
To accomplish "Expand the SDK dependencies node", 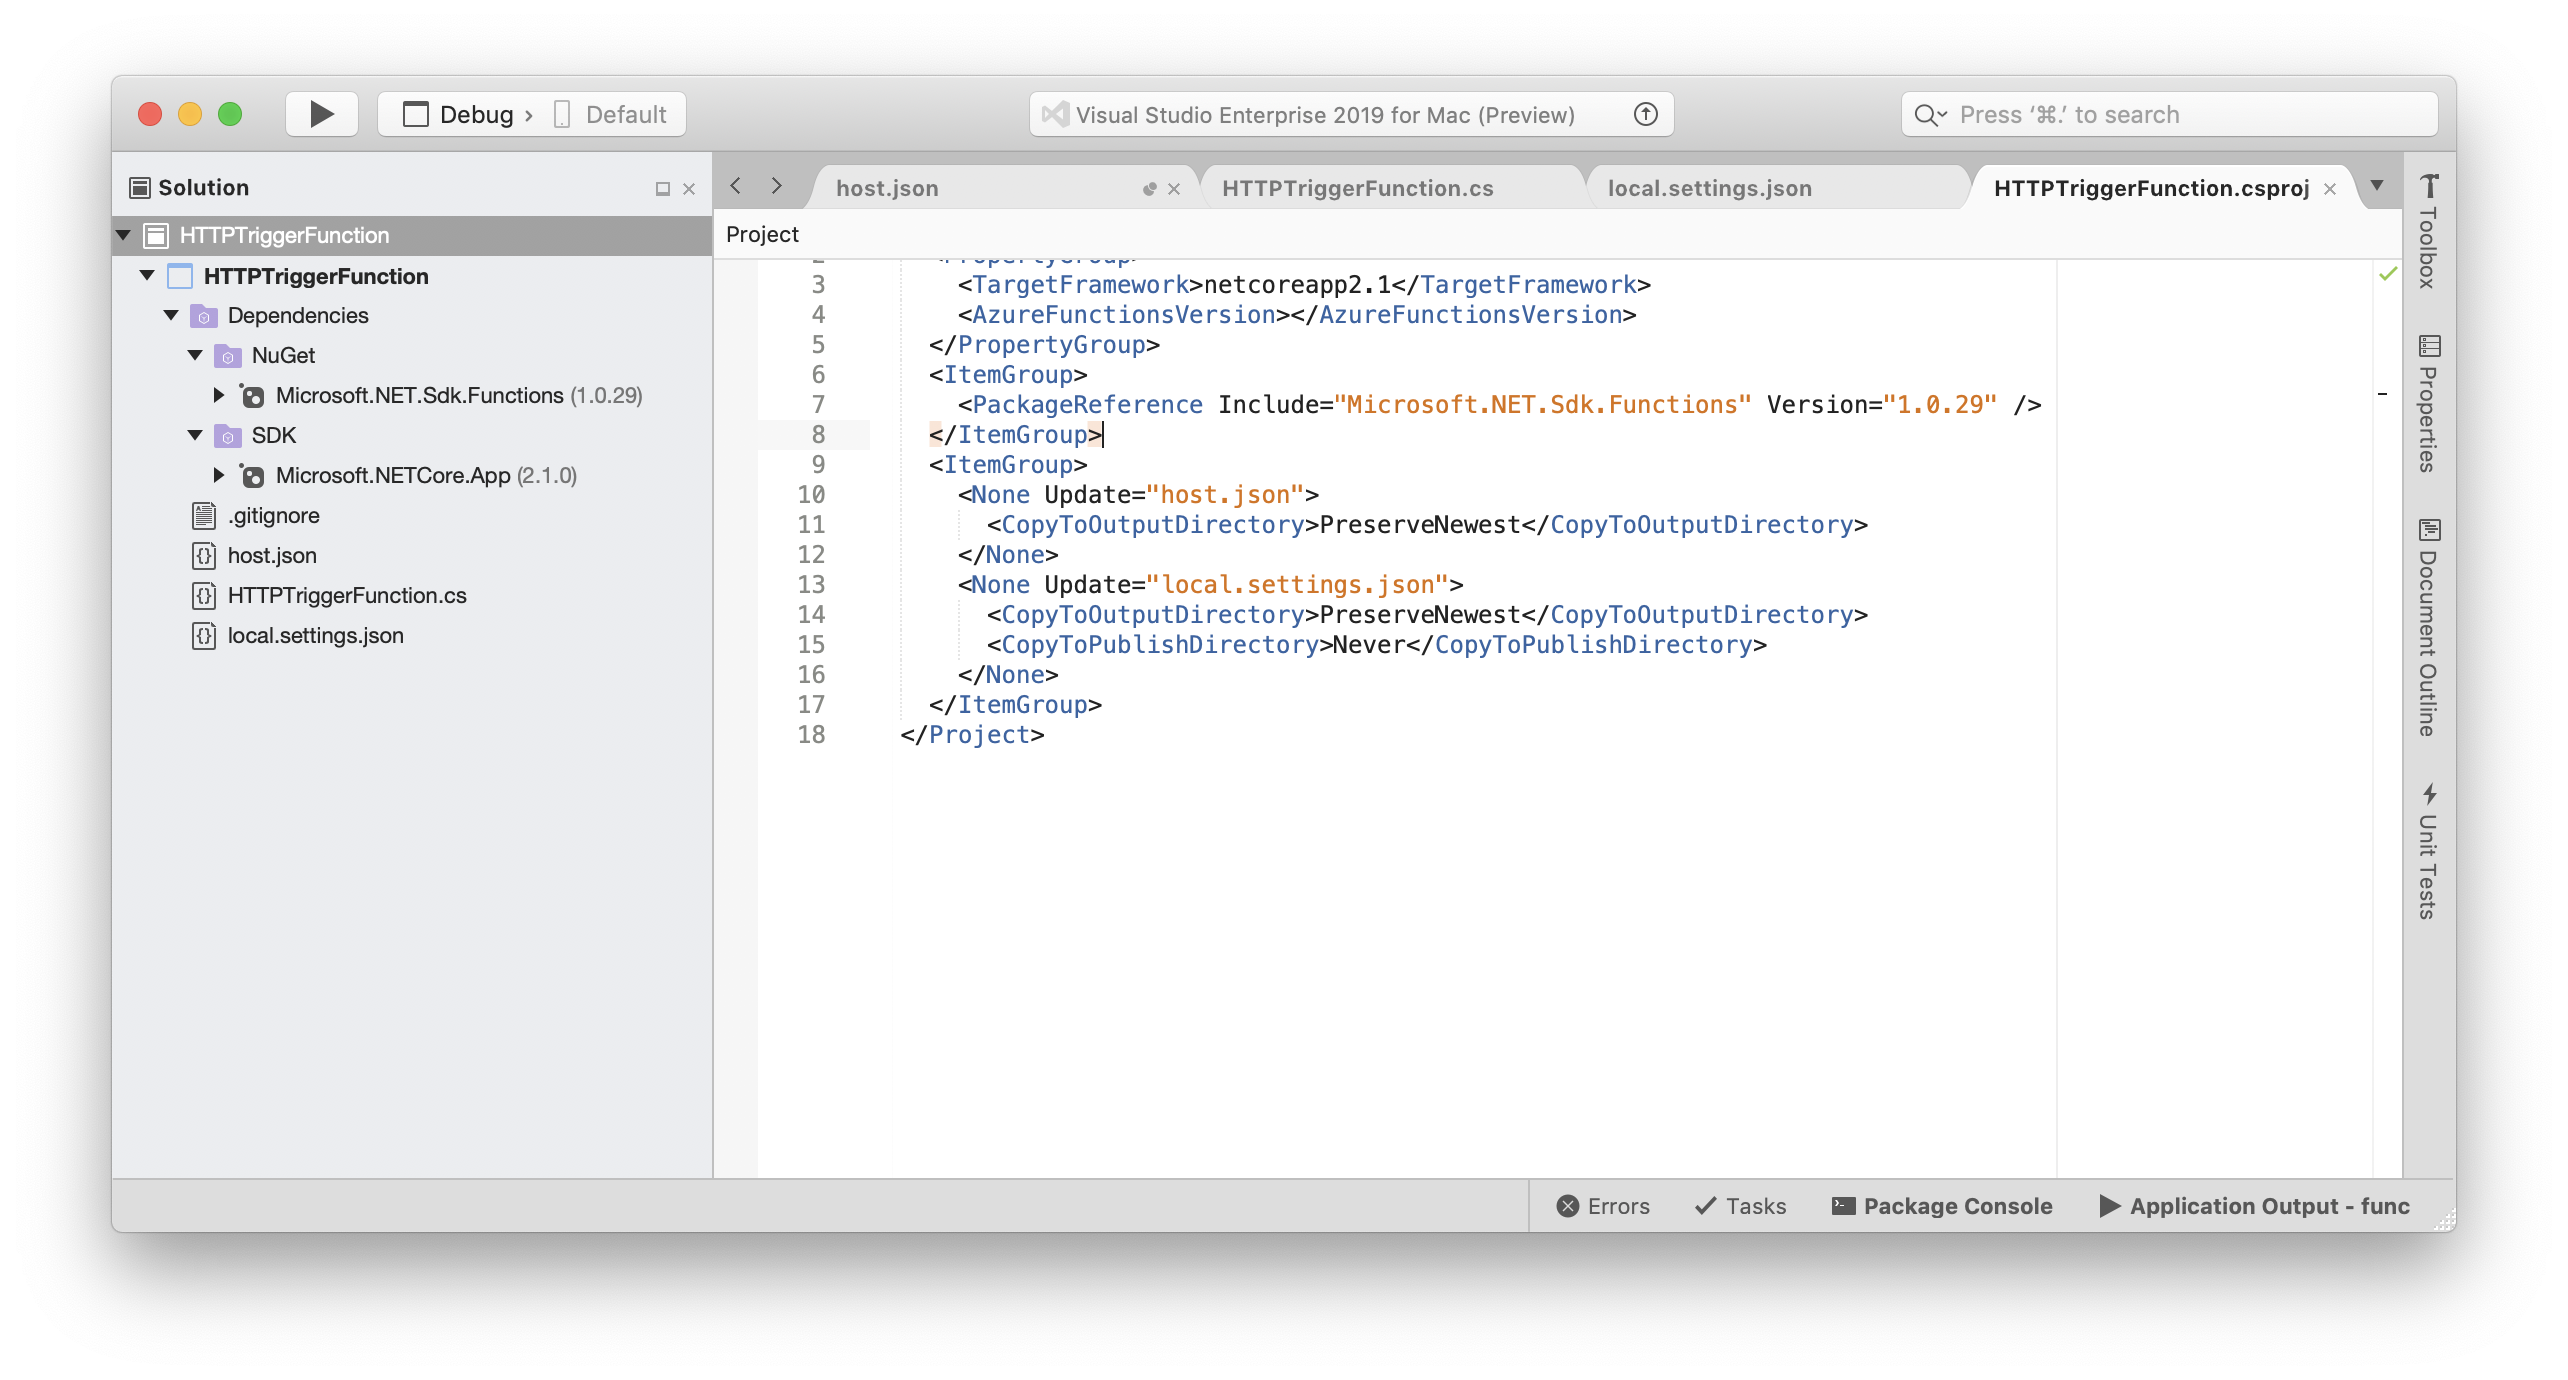I will [x=195, y=435].
